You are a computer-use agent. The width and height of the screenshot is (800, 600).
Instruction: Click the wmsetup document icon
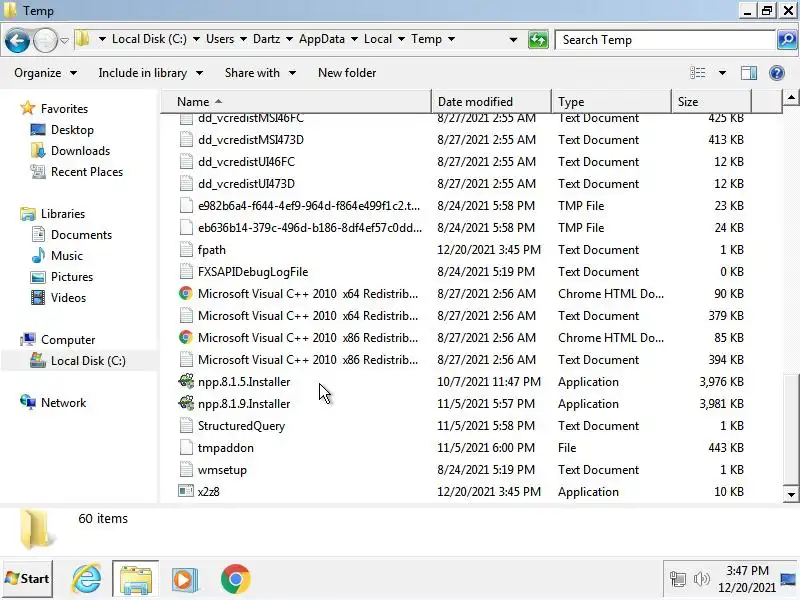(186, 469)
